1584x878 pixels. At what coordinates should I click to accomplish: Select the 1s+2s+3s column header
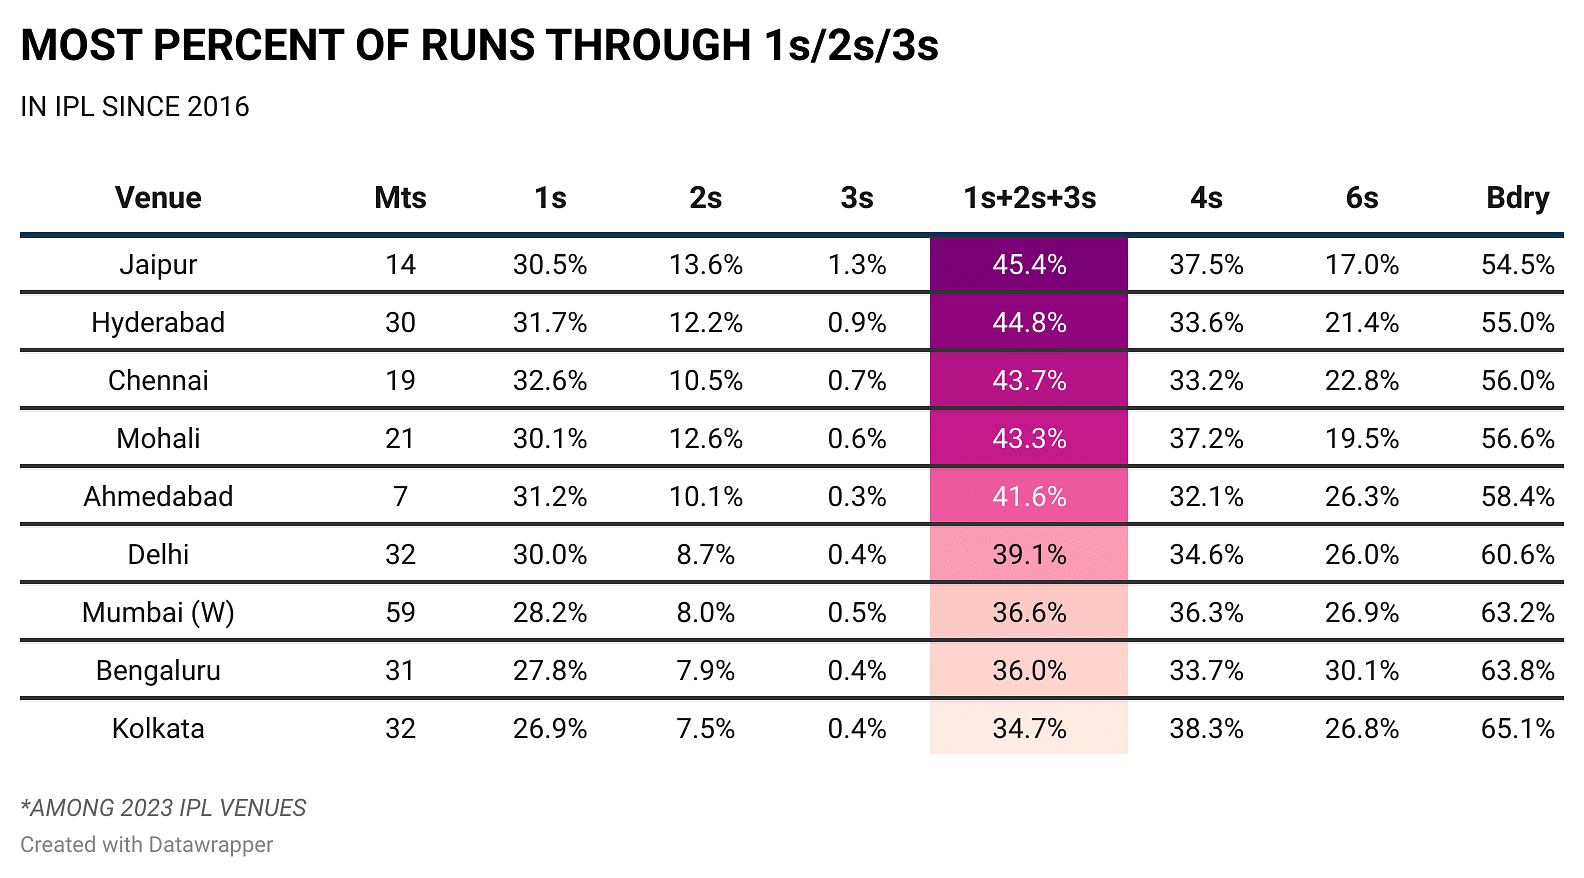pyautogui.click(x=1029, y=198)
